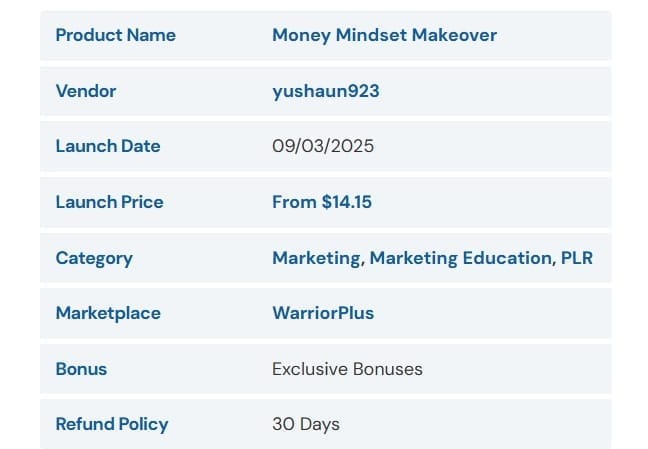Viewport: 648px width, 449px height.
Task: Select the PLR category link
Action: (576, 258)
